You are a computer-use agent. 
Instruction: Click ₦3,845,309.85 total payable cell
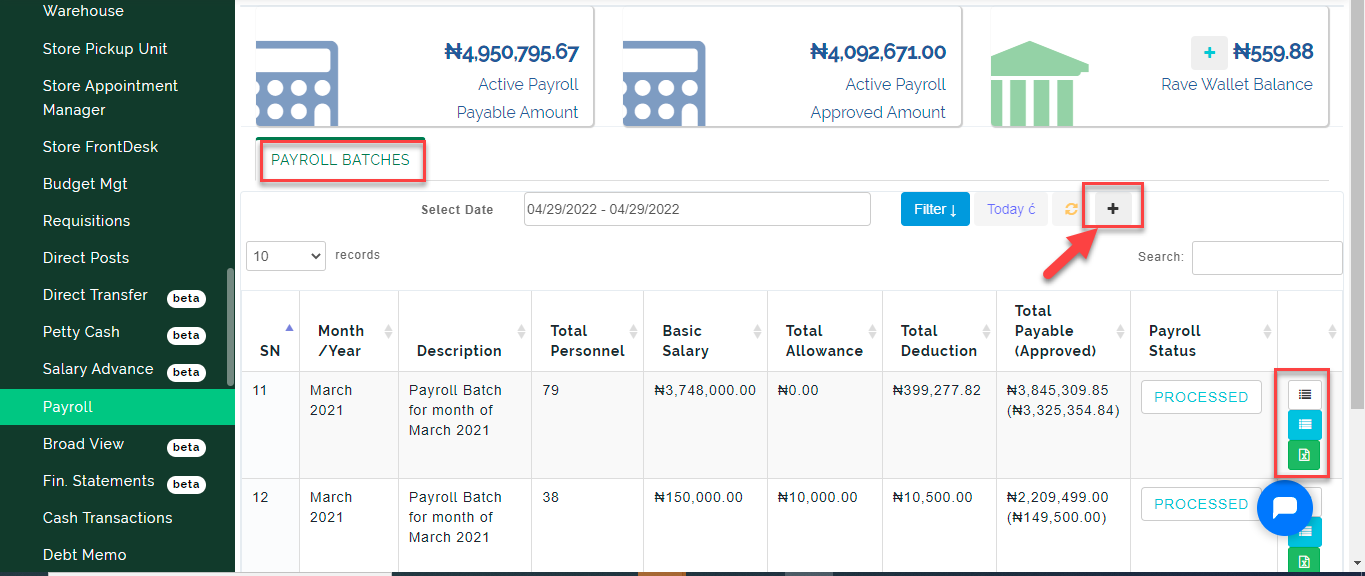1058,390
